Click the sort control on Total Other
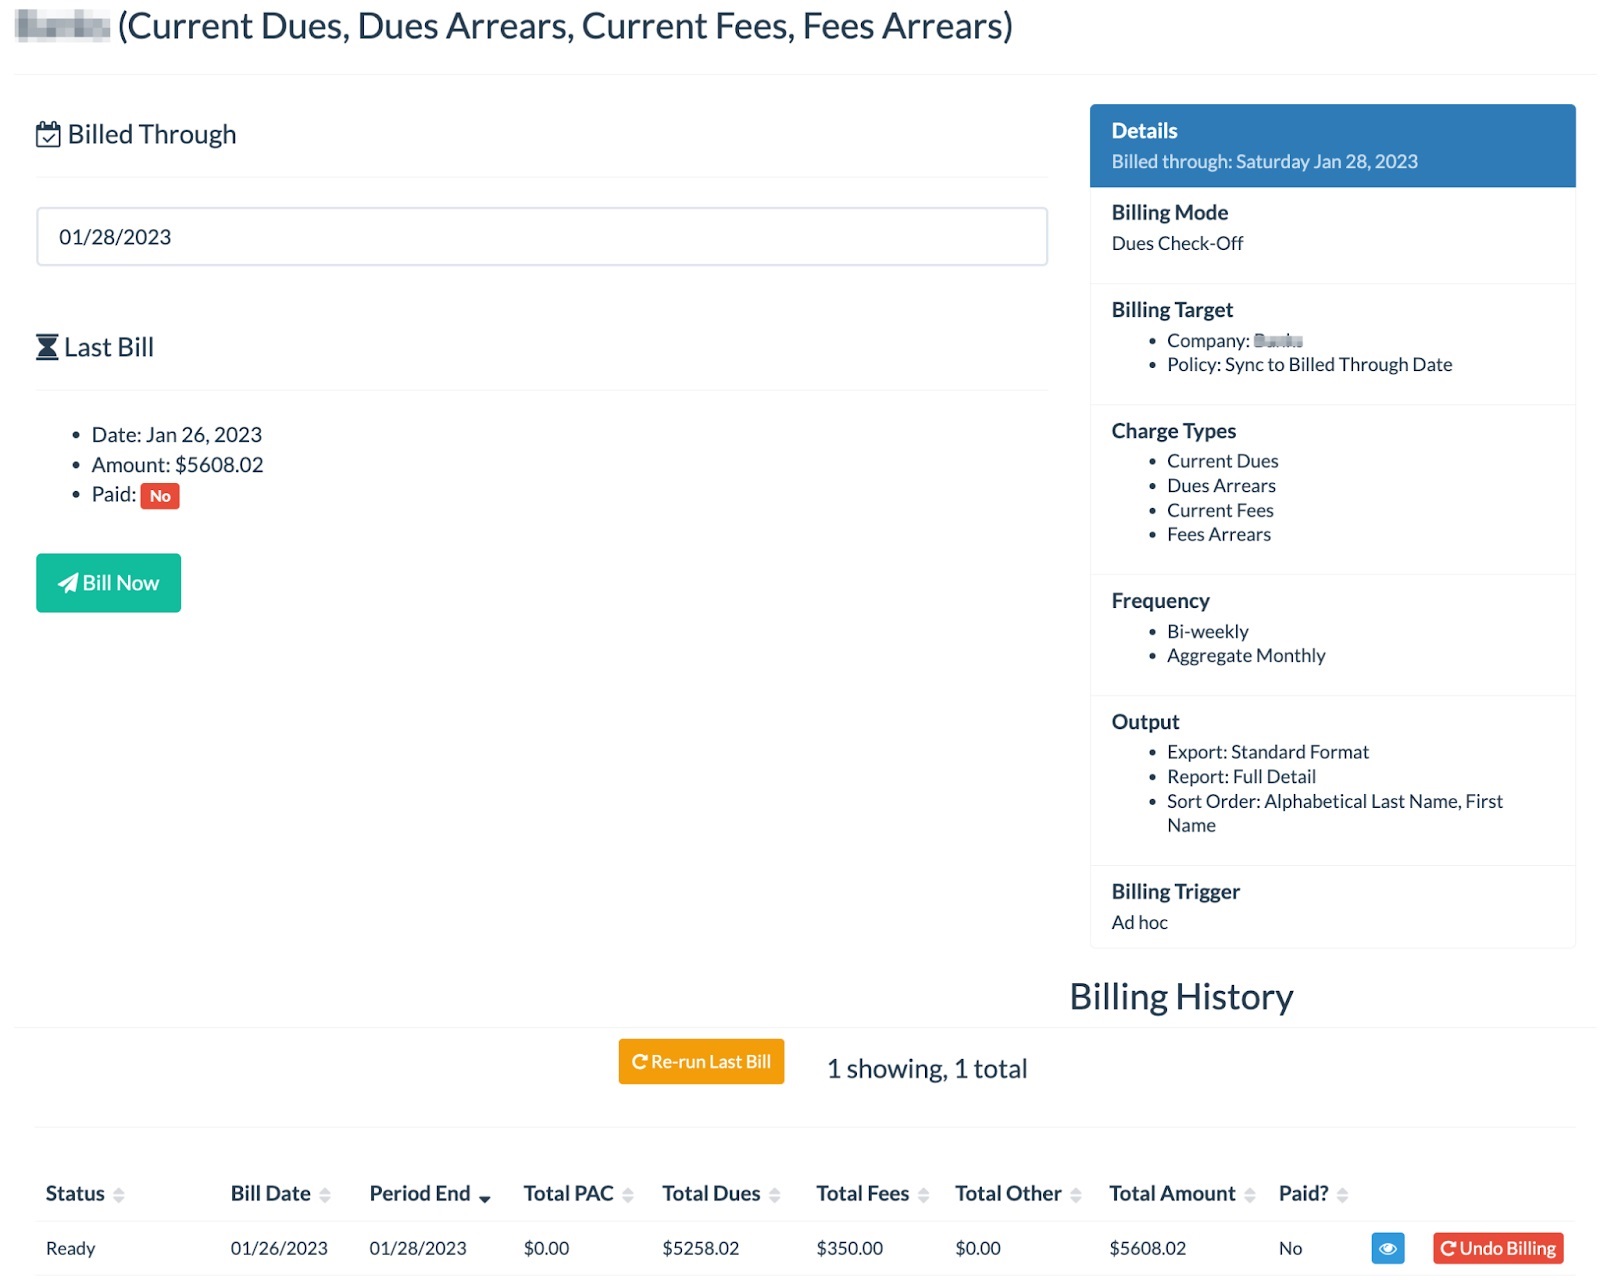This screenshot has height=1284, width=1600. click(x=1076, y=1194)
